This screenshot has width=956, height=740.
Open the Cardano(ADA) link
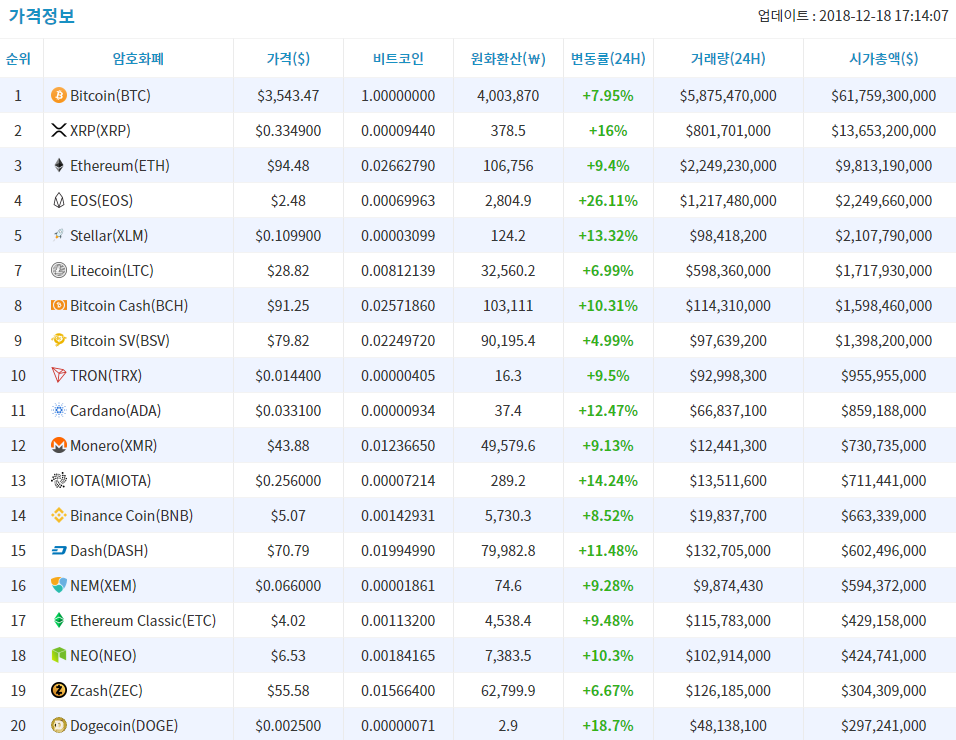116,411
